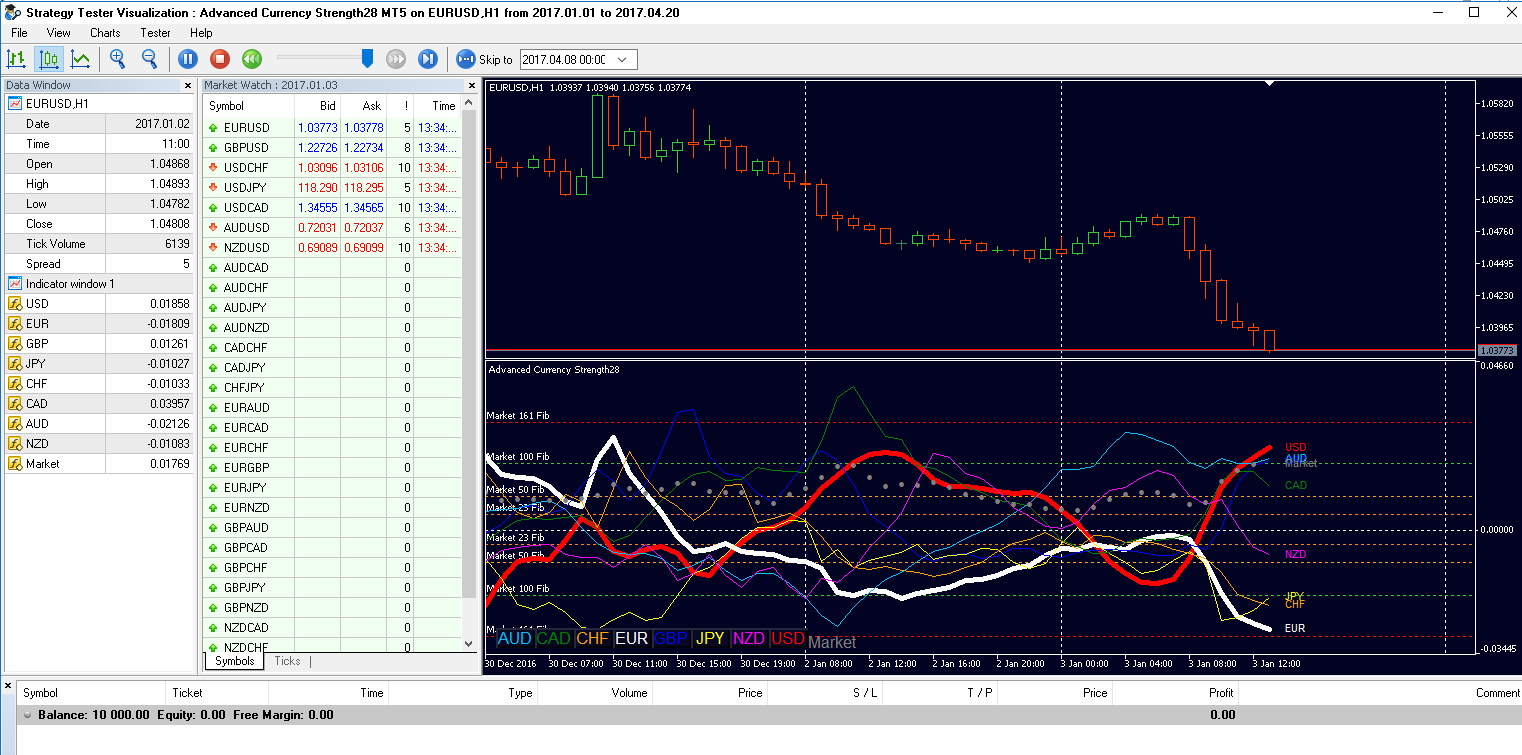Image resolution: width=1522 pixels, height=755 pixels.
Task: Click the Skip to button
Action: 485,59
